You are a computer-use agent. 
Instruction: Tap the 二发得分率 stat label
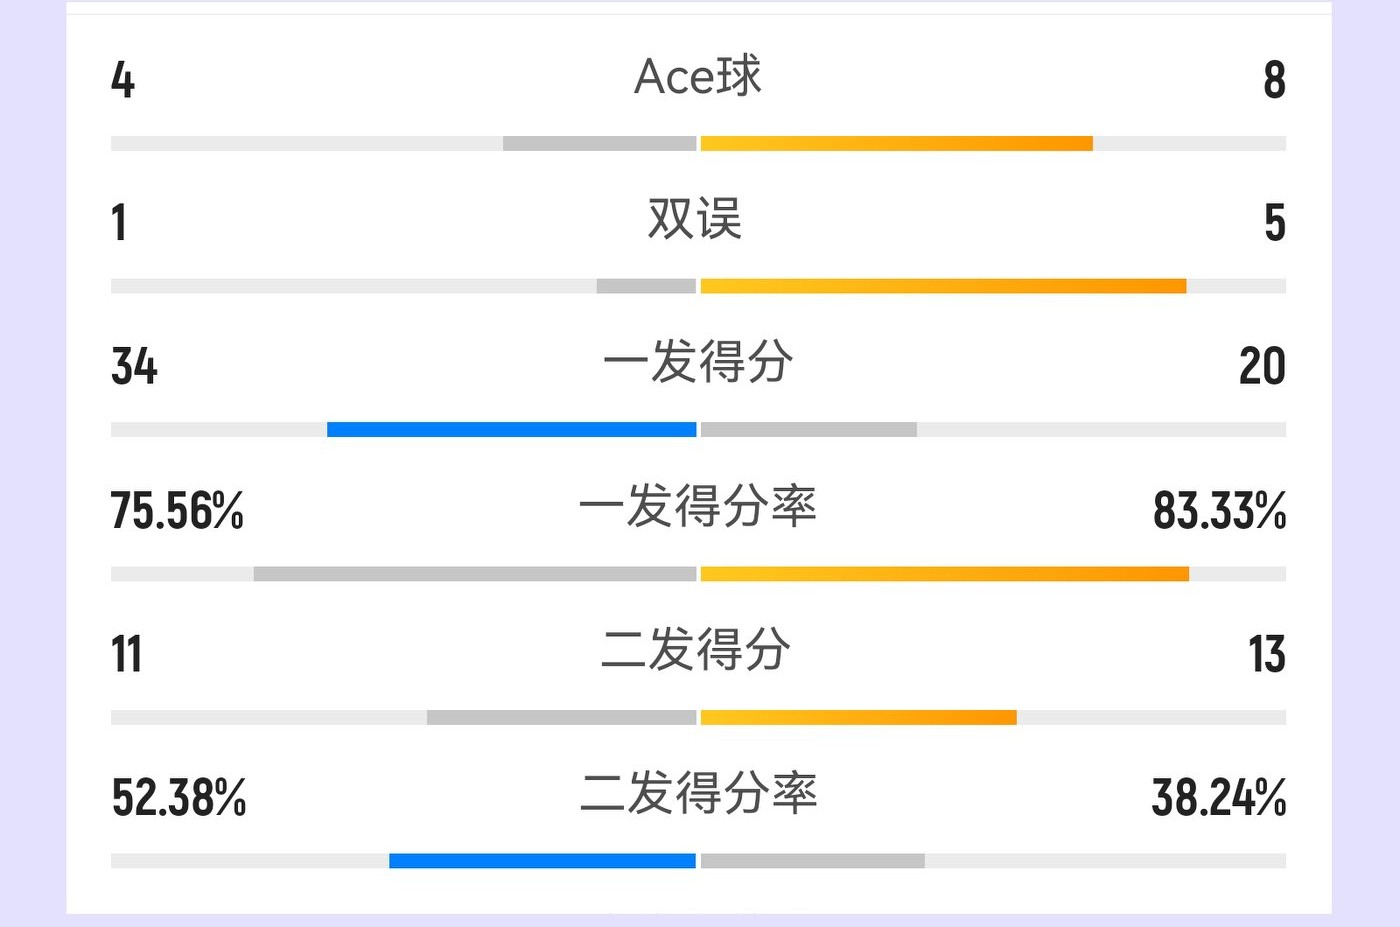click(x=698, y=794)
